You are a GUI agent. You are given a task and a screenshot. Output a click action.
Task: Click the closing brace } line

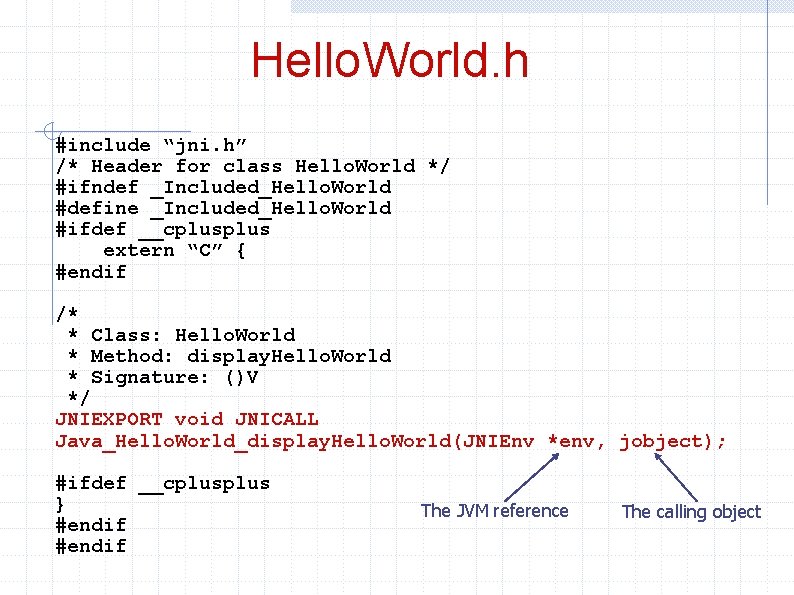(x=60, y=504)
